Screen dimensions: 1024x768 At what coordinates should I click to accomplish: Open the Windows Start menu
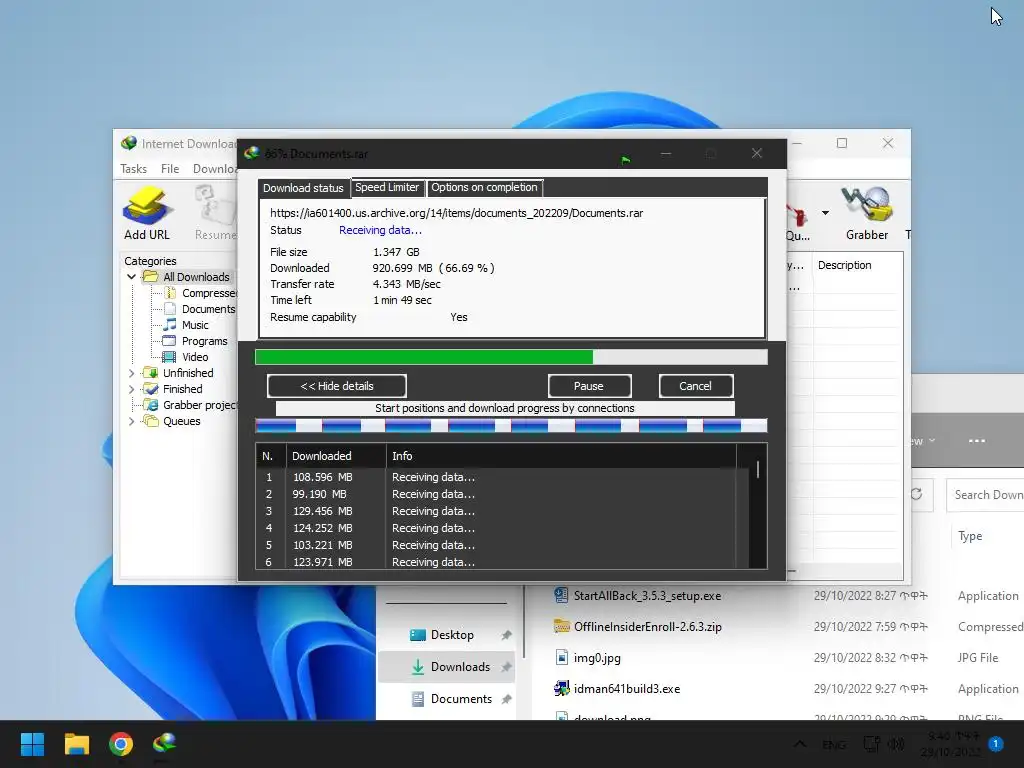click(x=32, y=744)
